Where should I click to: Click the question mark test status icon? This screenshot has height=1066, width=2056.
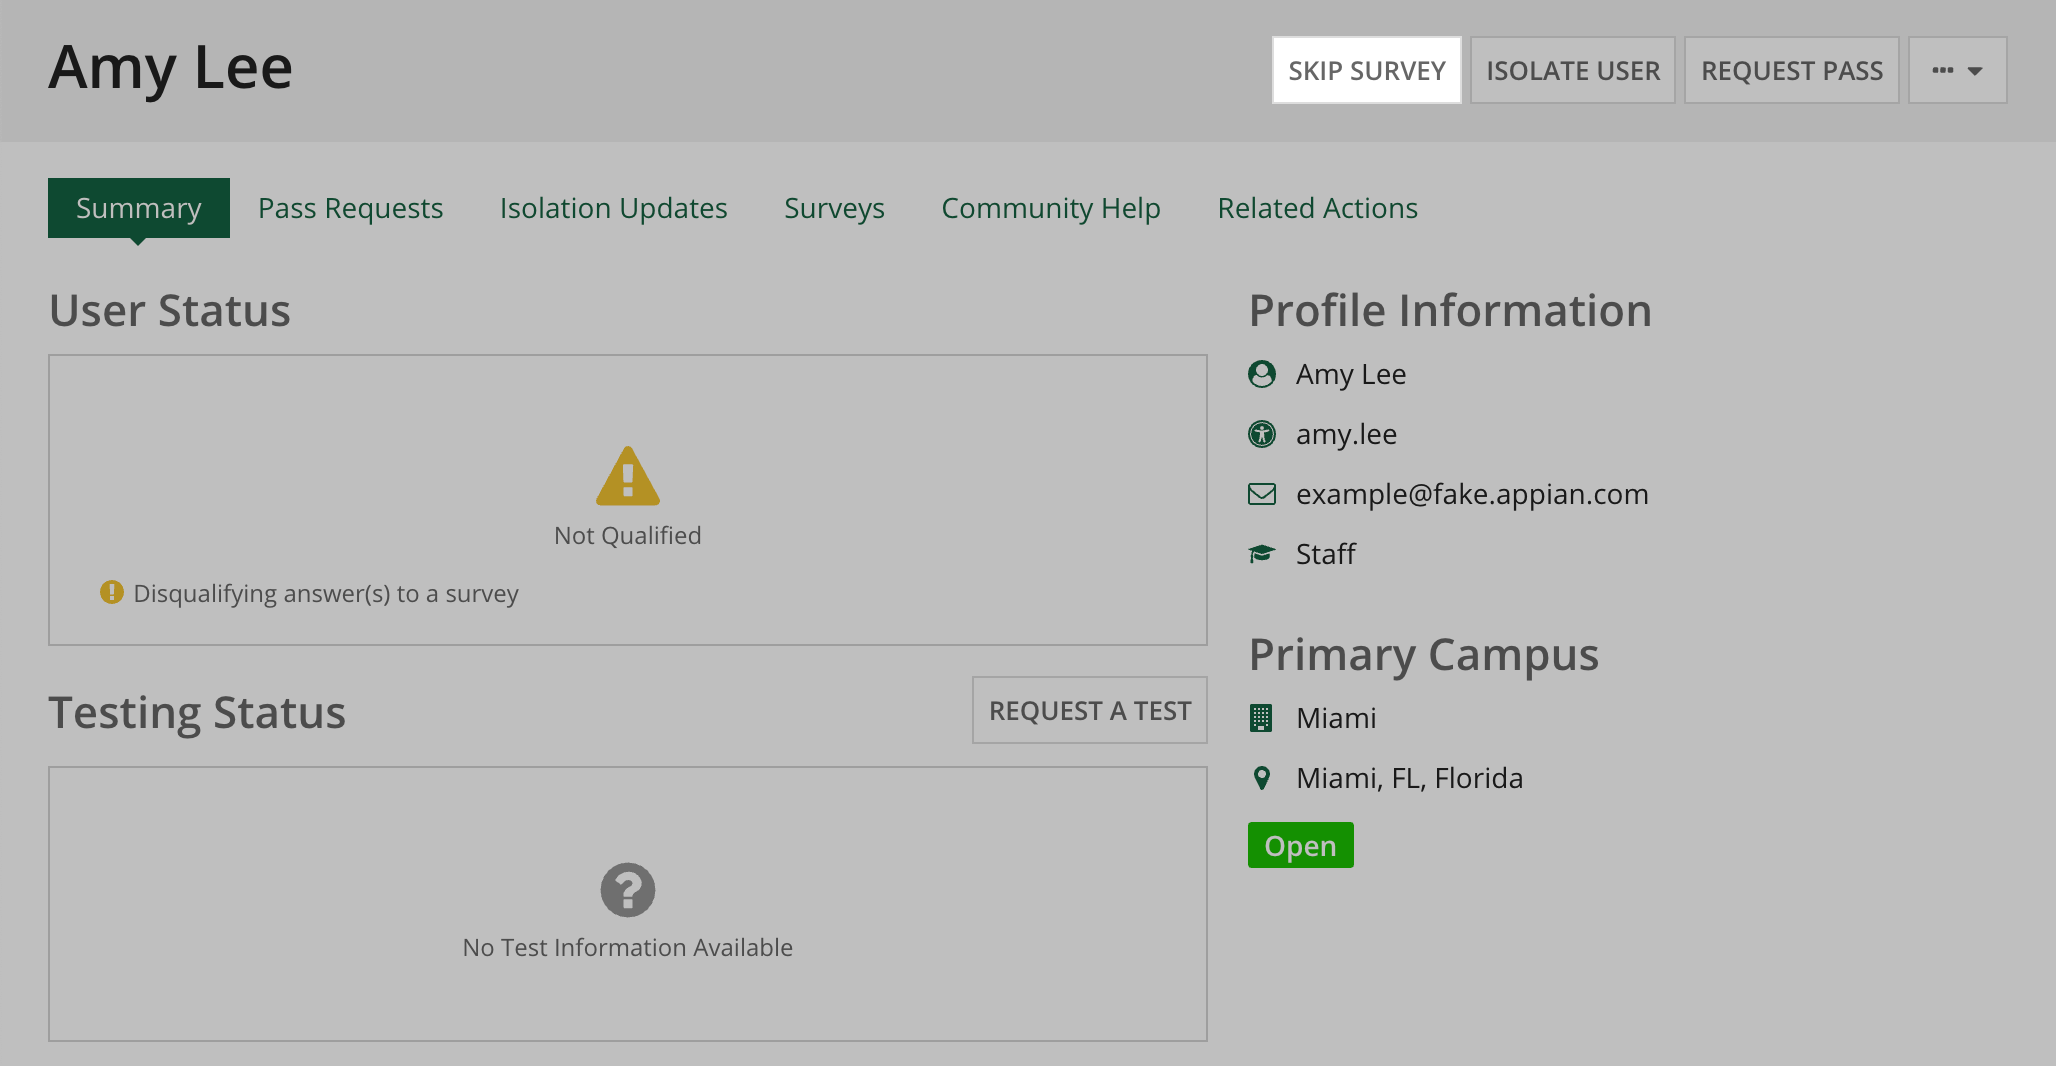(x=628, y=890)
